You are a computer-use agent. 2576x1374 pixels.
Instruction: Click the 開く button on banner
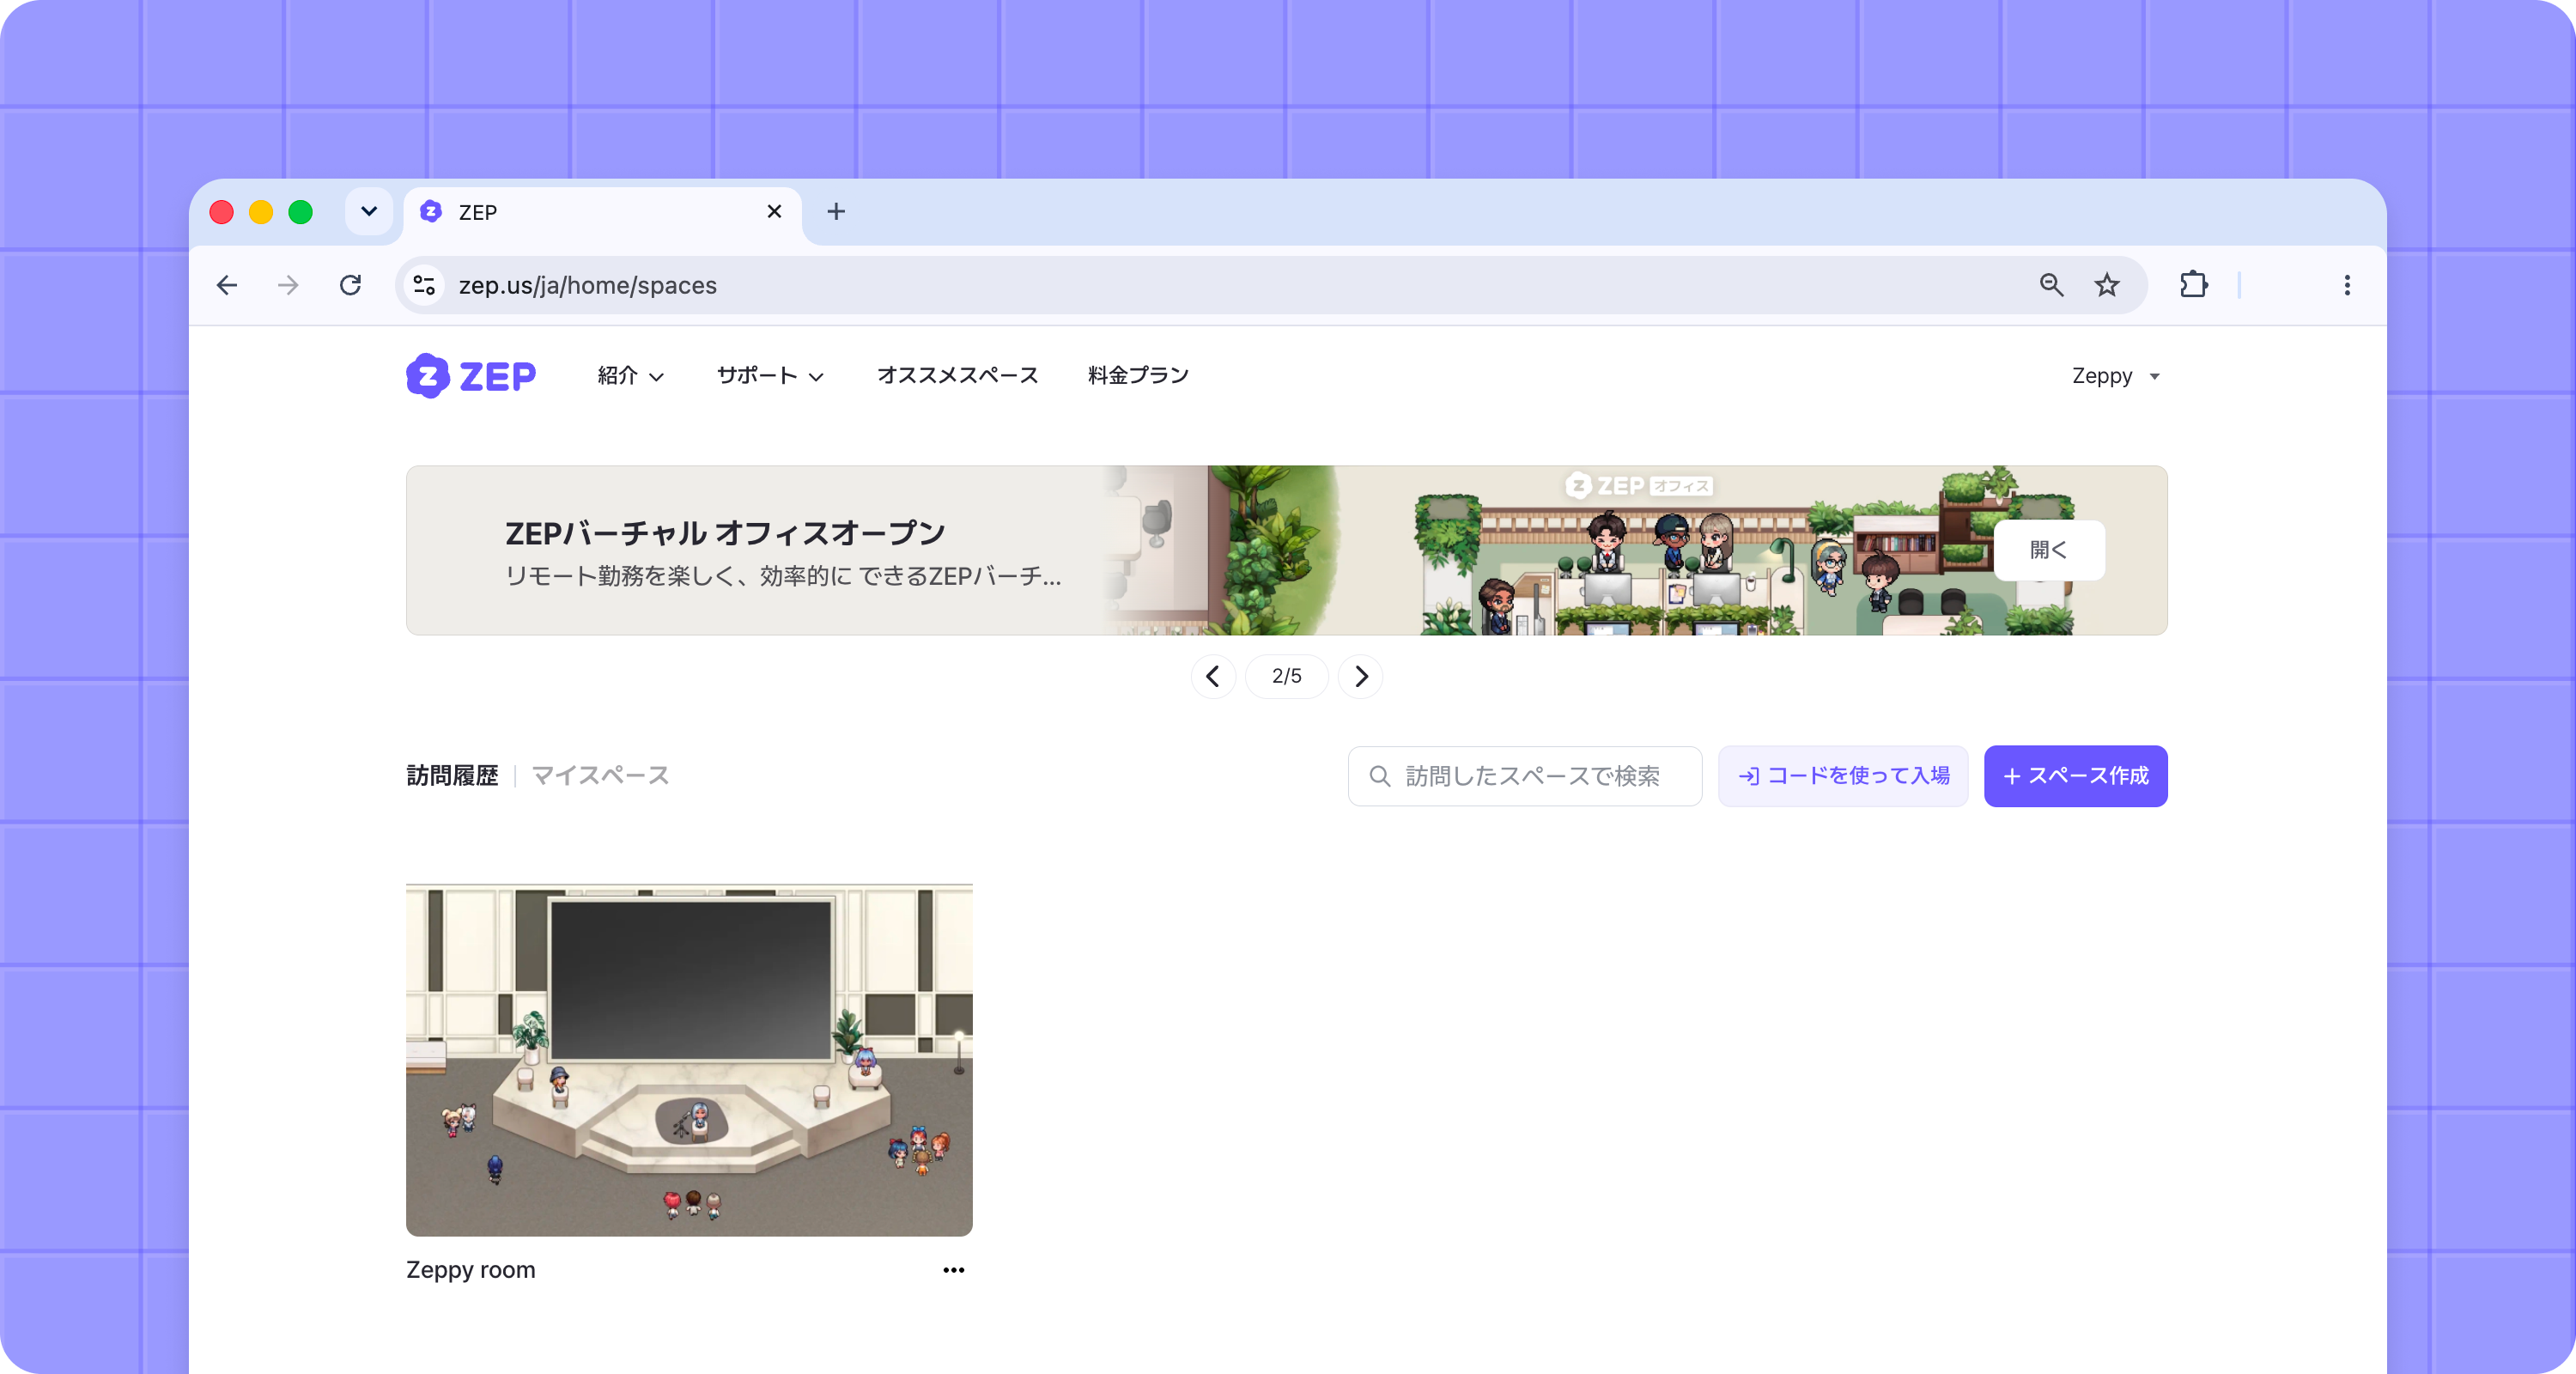click(x=2049, y=550)
